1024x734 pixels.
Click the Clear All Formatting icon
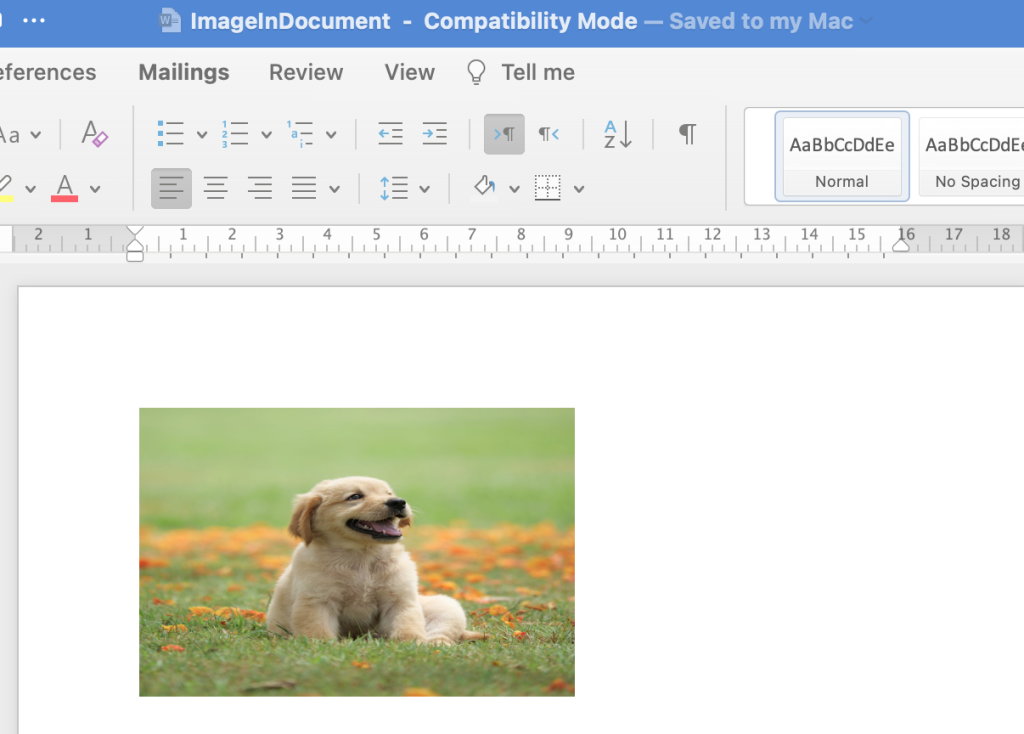point(94,134)
